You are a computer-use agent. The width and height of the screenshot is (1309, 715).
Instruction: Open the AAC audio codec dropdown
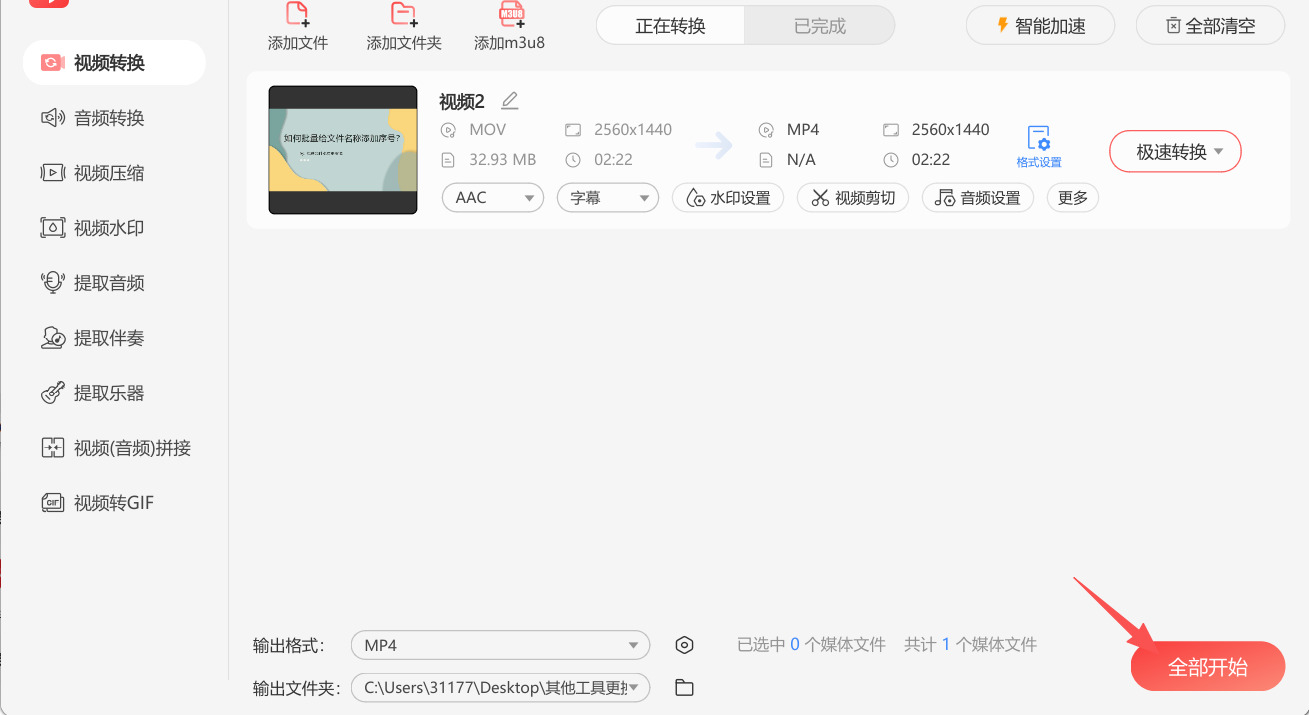(x=492, y=197)
